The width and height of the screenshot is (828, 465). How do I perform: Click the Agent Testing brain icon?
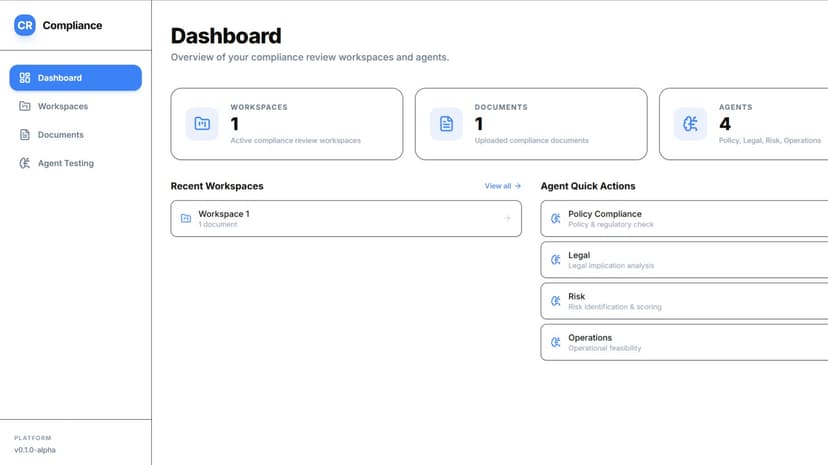point(25,163)
